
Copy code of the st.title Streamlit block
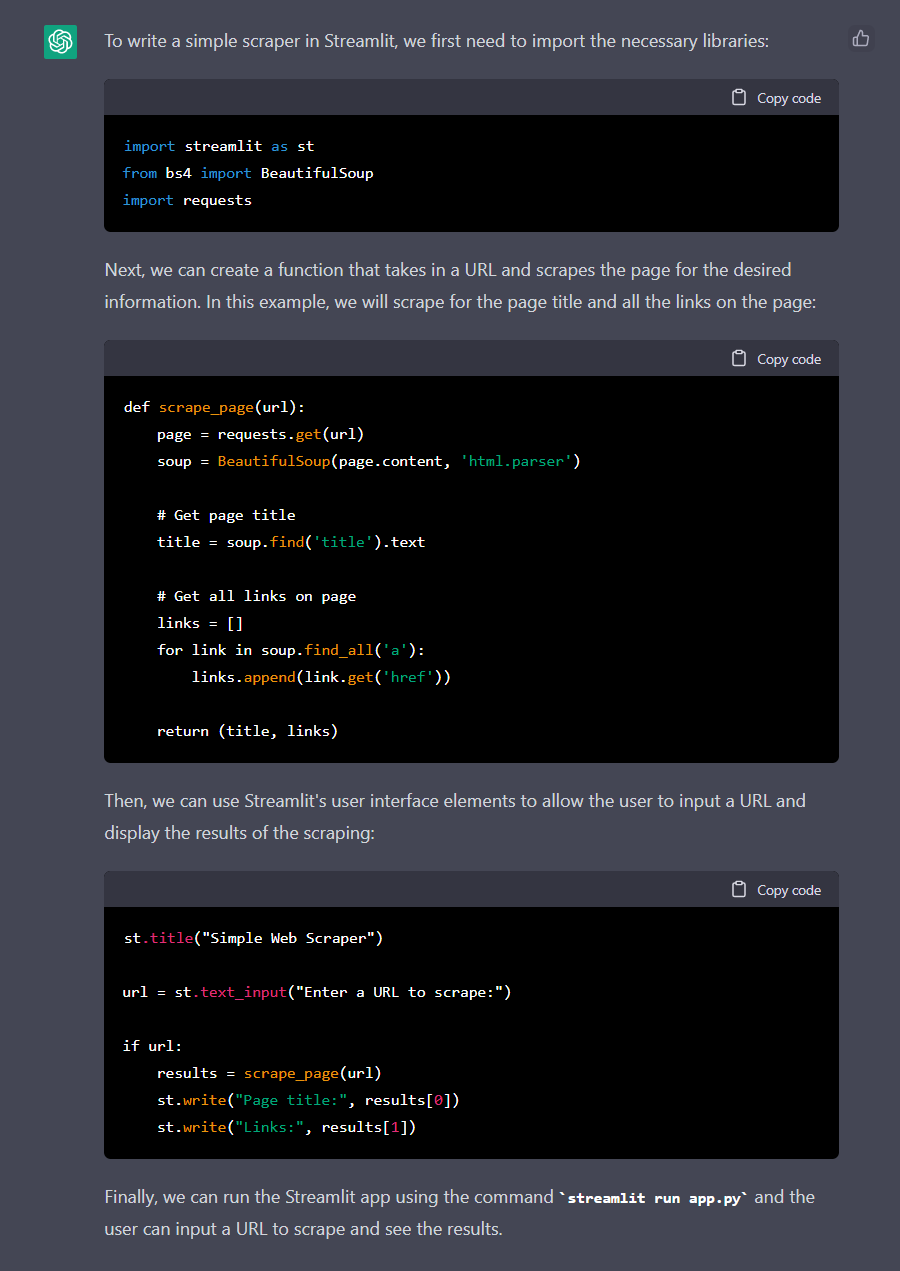pos(776,890)
